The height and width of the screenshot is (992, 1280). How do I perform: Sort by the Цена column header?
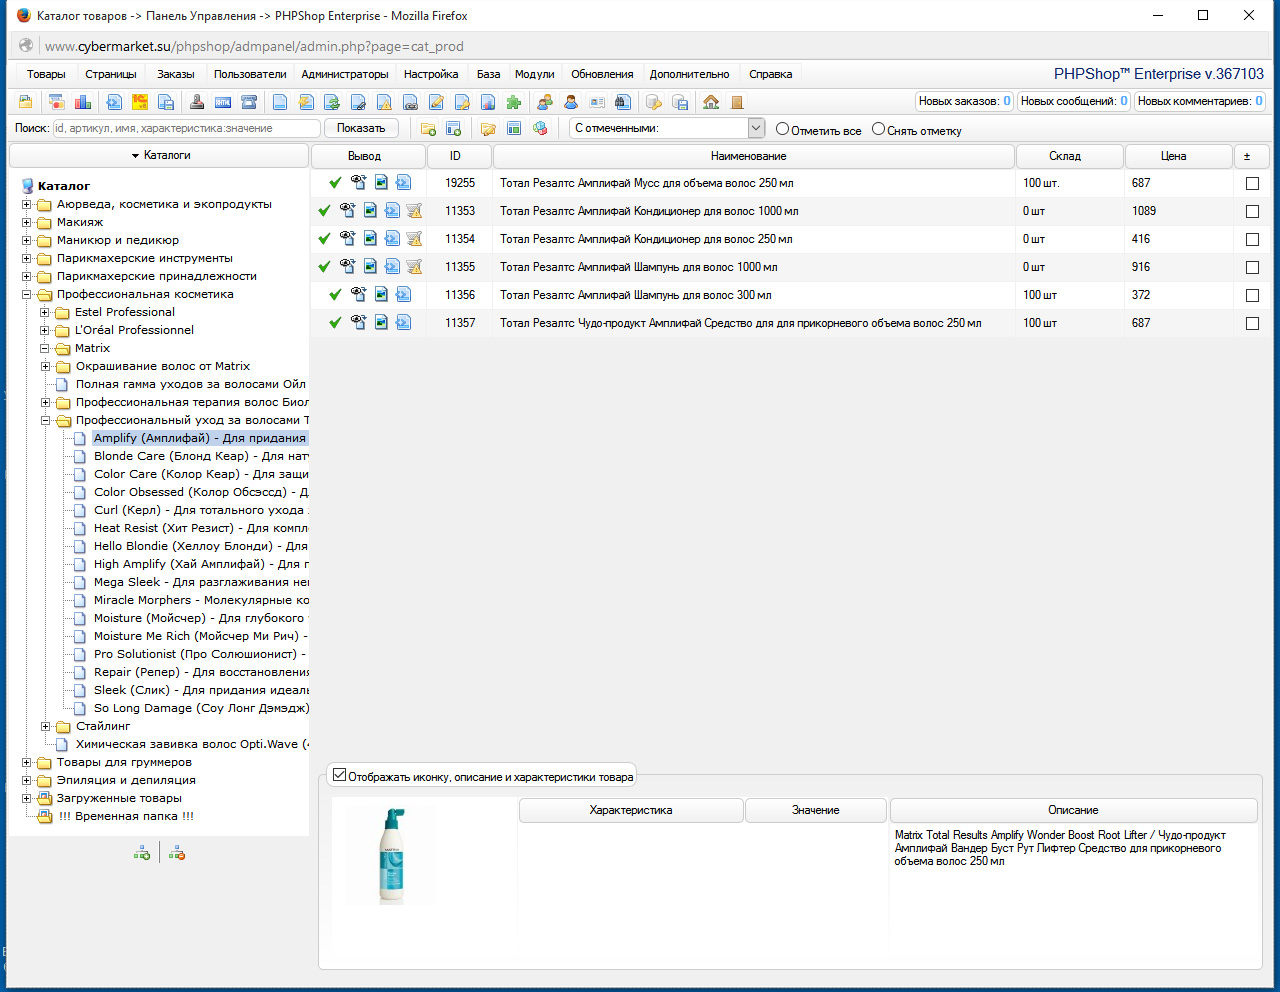(x=1178, y=156)
